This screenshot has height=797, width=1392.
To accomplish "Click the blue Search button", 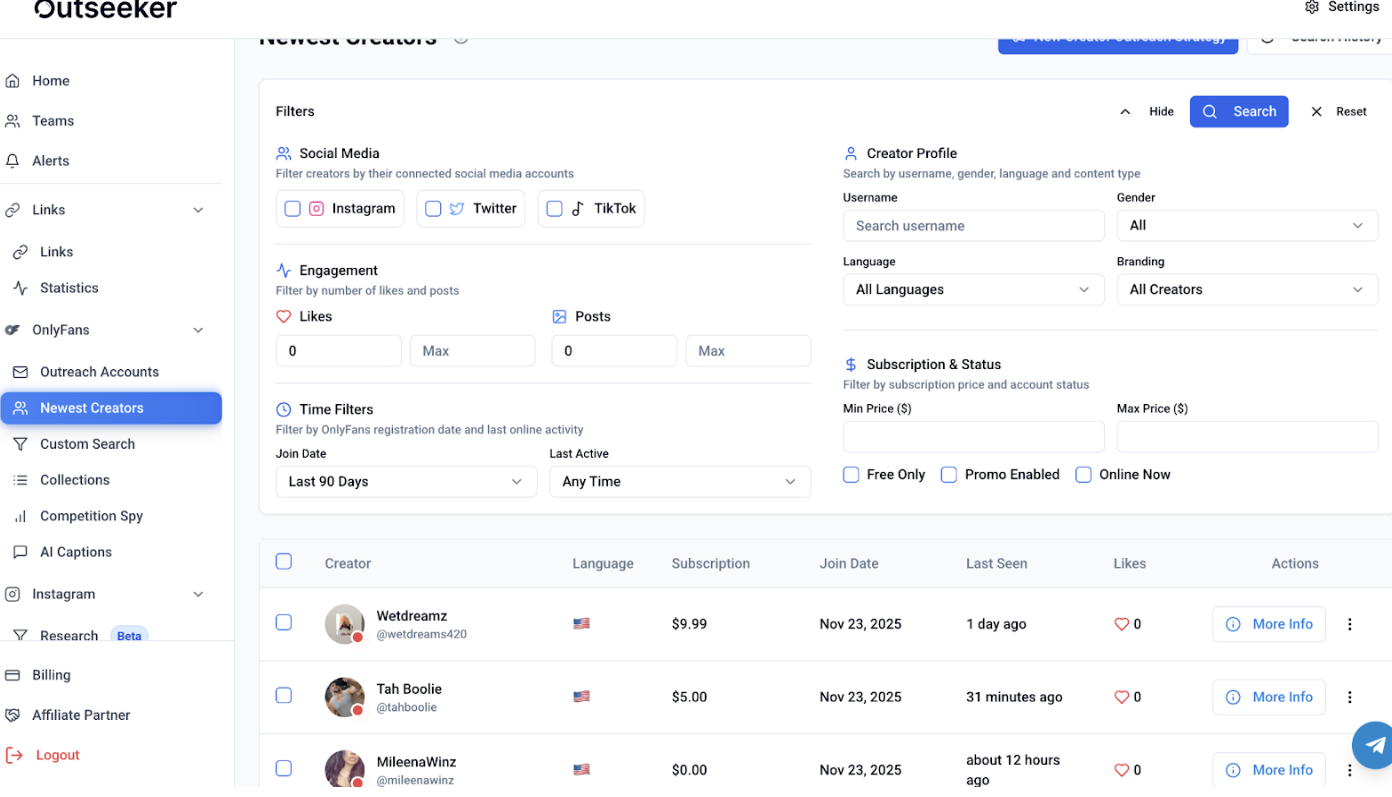I will pyautogui.click(x=1239, y=111).
